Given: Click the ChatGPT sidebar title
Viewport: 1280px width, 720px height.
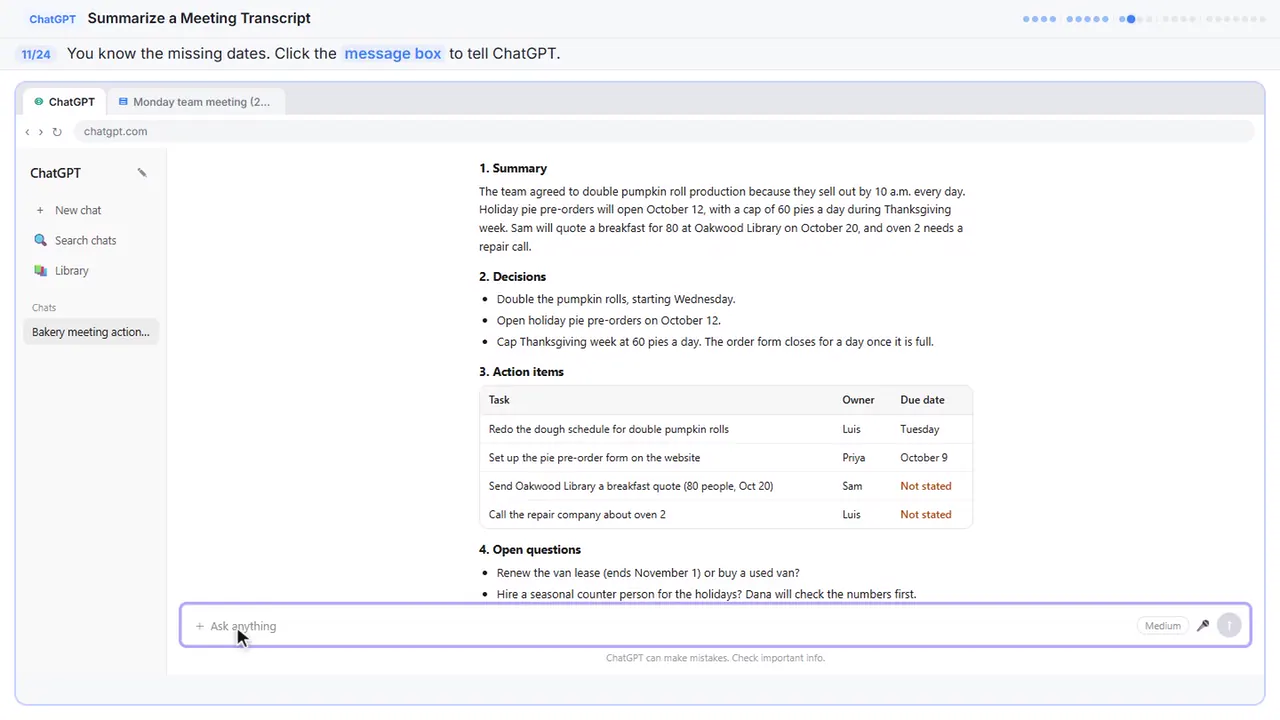Looking at the screenshot, I should tap(55, 173).
